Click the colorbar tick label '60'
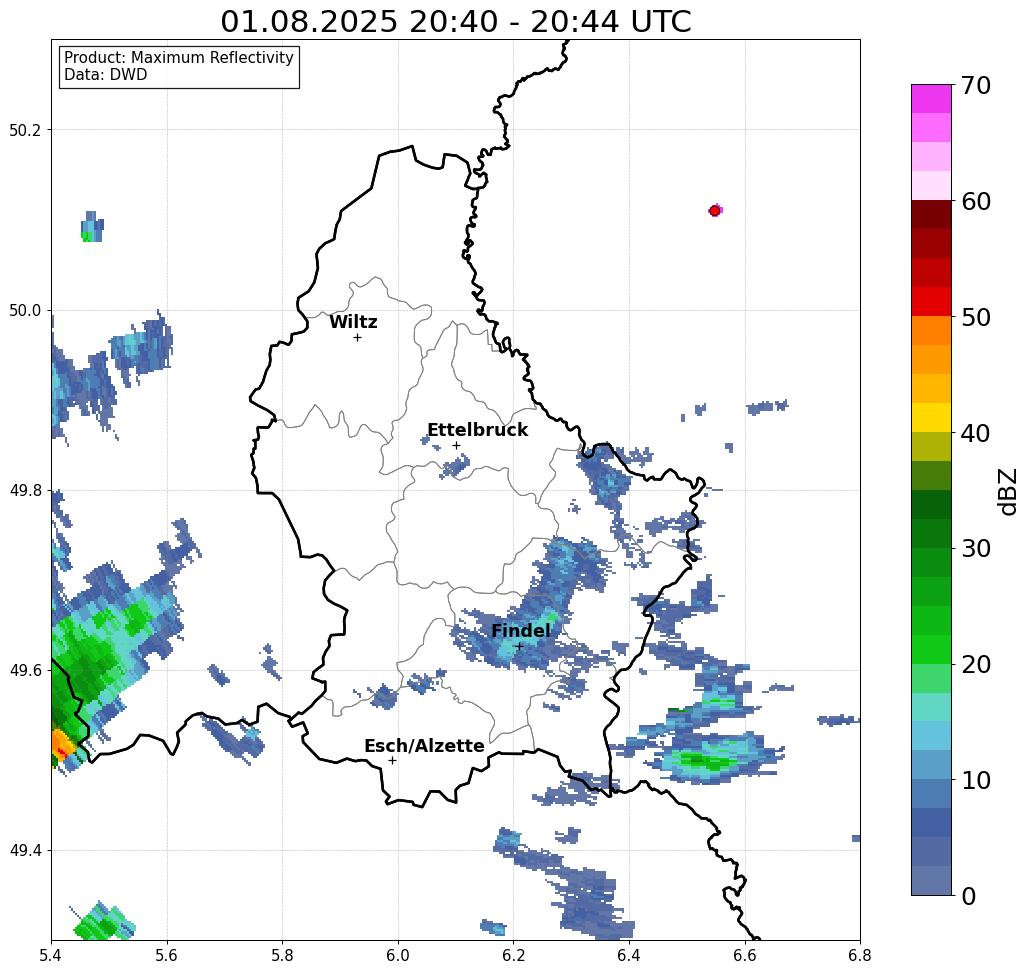Image resolution: width=1029 pixels, height=973 pixels. [x=975, y=201]
